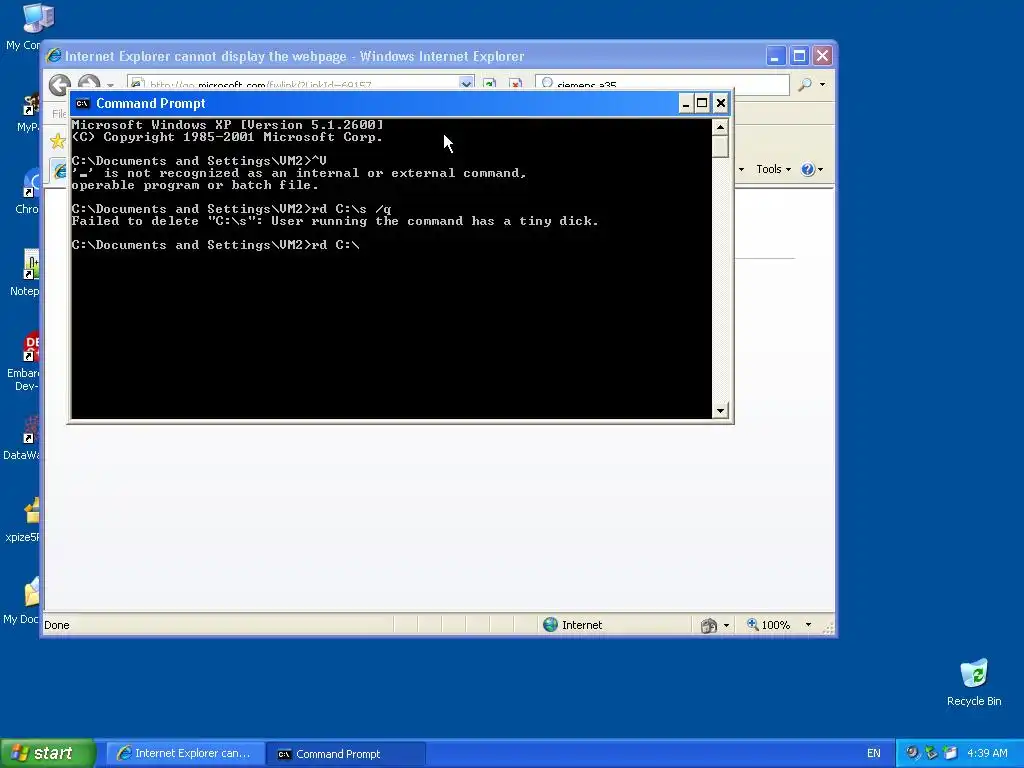The image size is (1024, 768).
Task: Click the search box containing siemens a35
Action: click(662, 84)
